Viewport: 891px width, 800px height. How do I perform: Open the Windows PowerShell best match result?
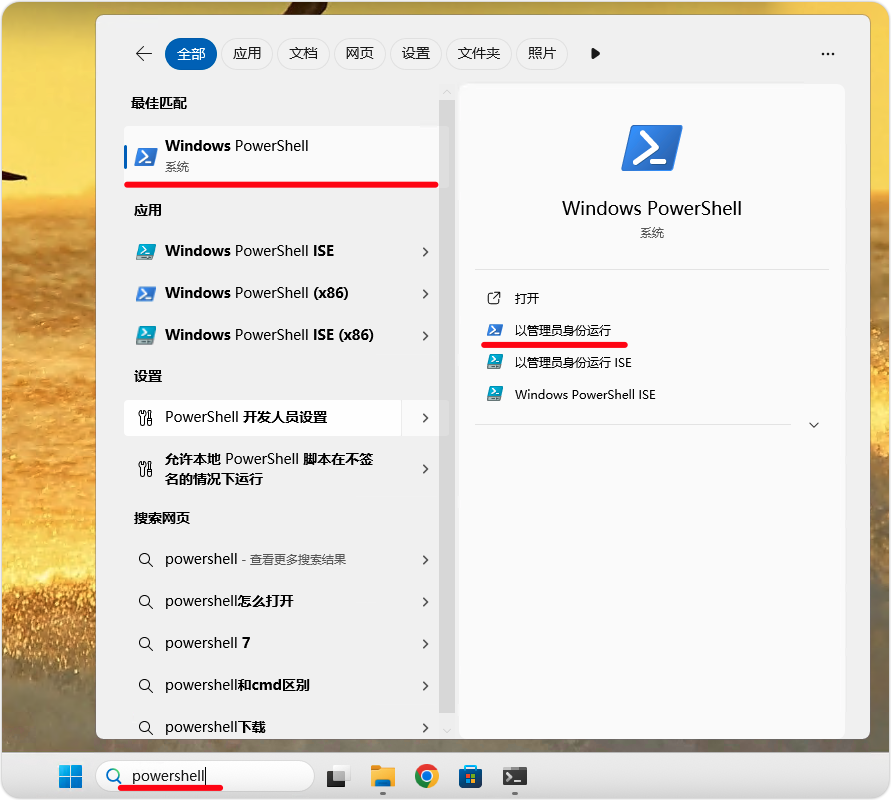(281, 156)
